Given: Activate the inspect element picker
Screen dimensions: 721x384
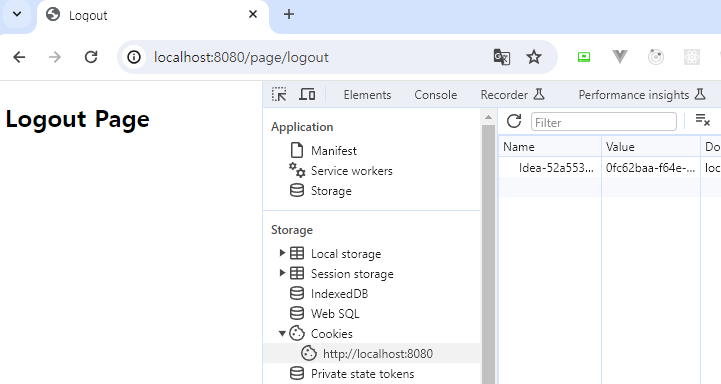Looking at the screenshot, I should [x=279, y=94].
